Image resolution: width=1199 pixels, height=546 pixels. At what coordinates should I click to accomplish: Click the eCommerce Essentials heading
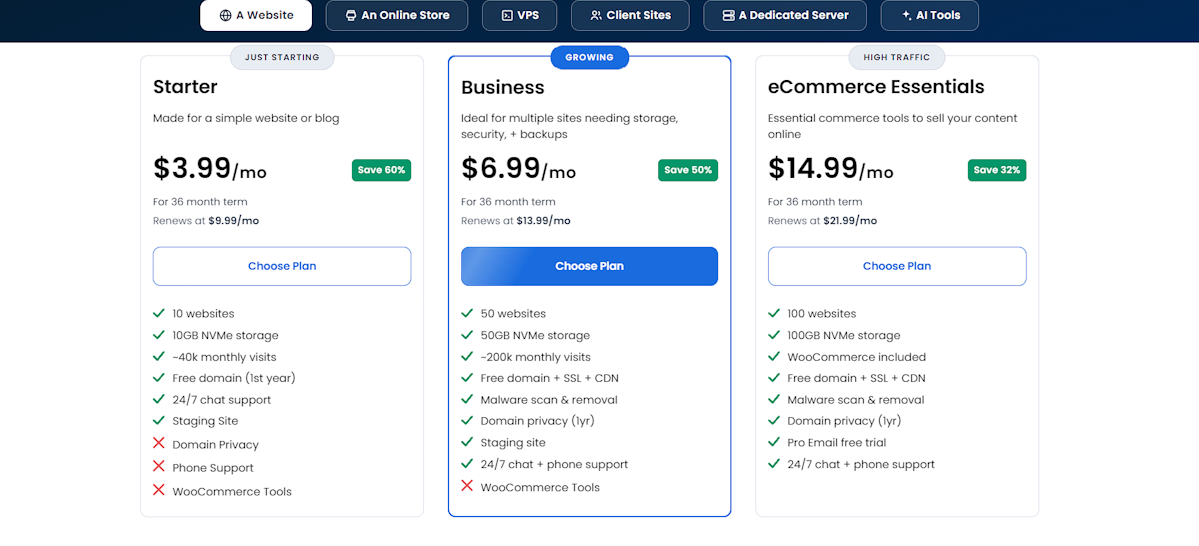coord(876,86)
